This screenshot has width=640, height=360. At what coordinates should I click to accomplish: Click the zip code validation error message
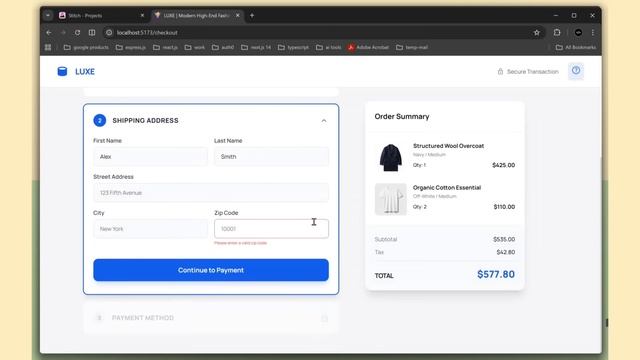click(240, 243)
